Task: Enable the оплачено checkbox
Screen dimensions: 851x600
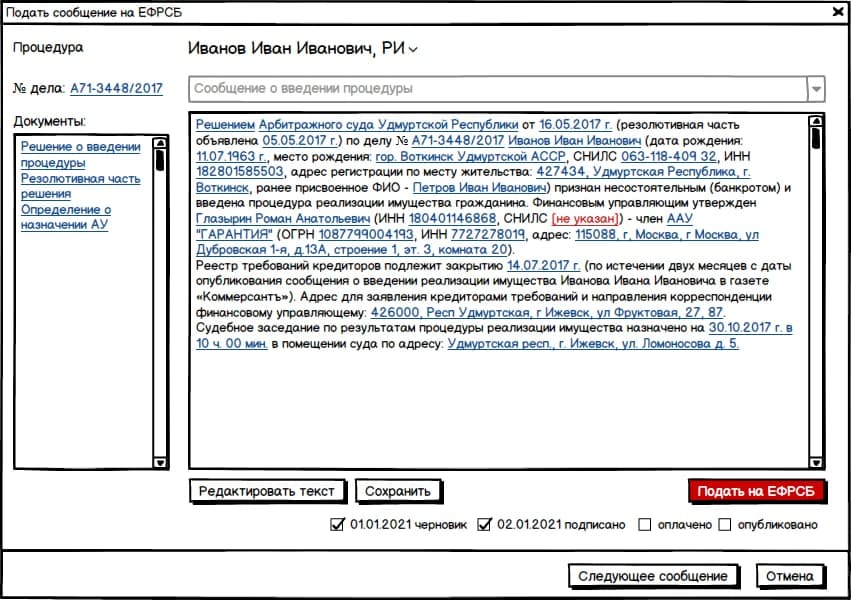Action: point(645,524)
